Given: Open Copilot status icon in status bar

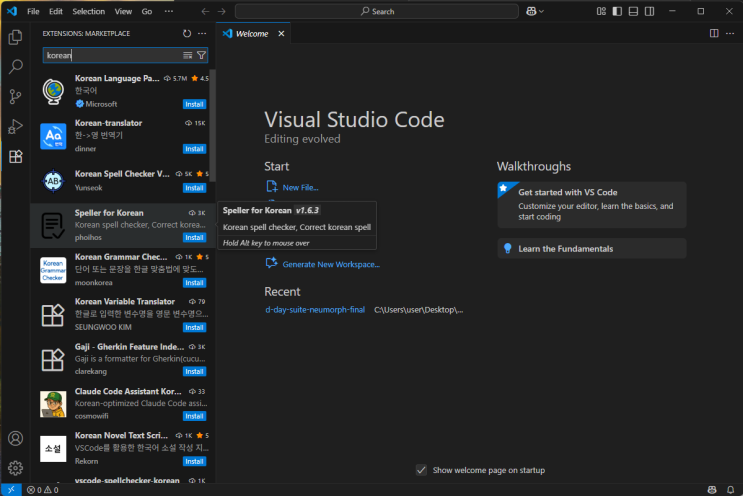Looking at the screenshot, I should 712,490.
